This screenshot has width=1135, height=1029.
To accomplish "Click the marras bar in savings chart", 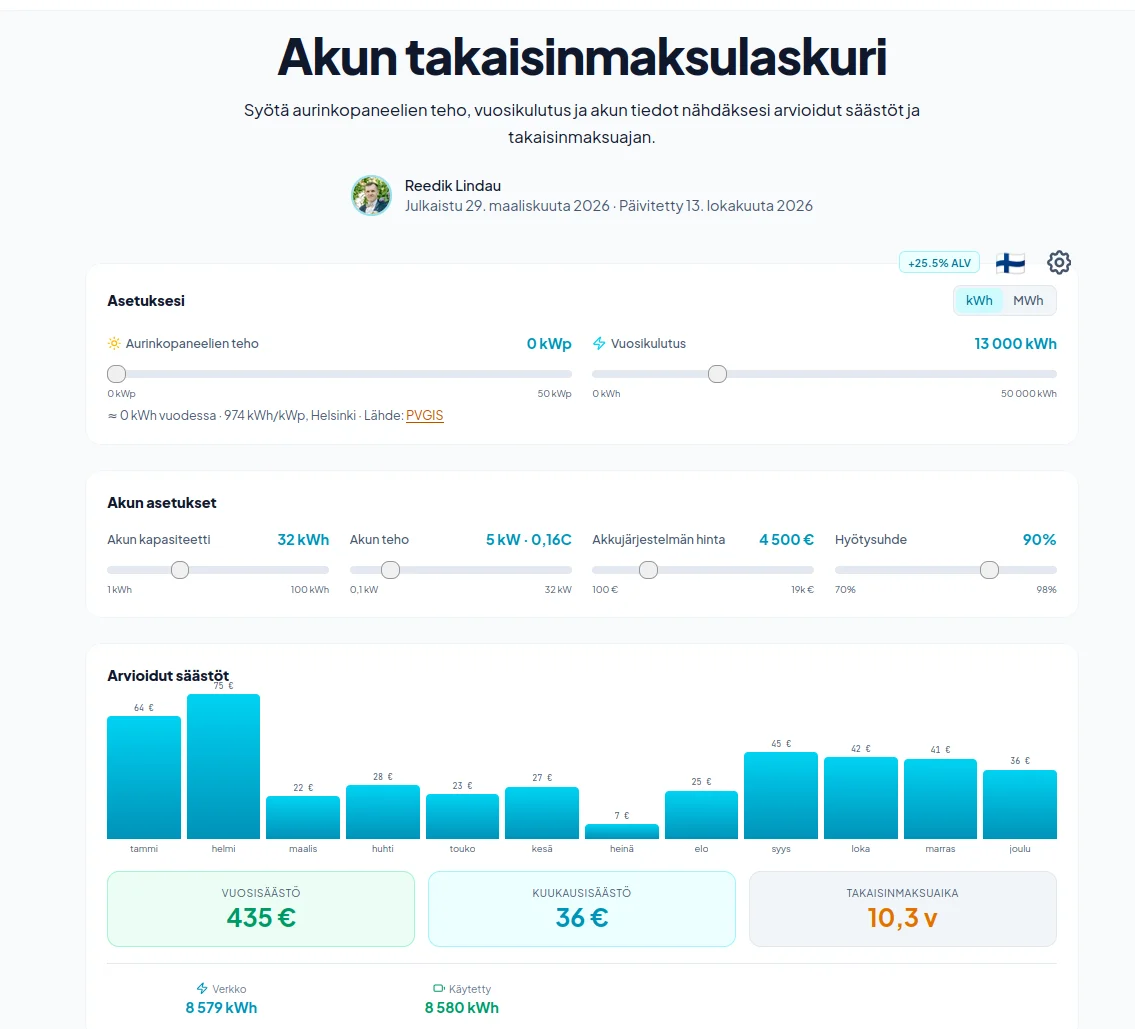I will pos(940,799).
